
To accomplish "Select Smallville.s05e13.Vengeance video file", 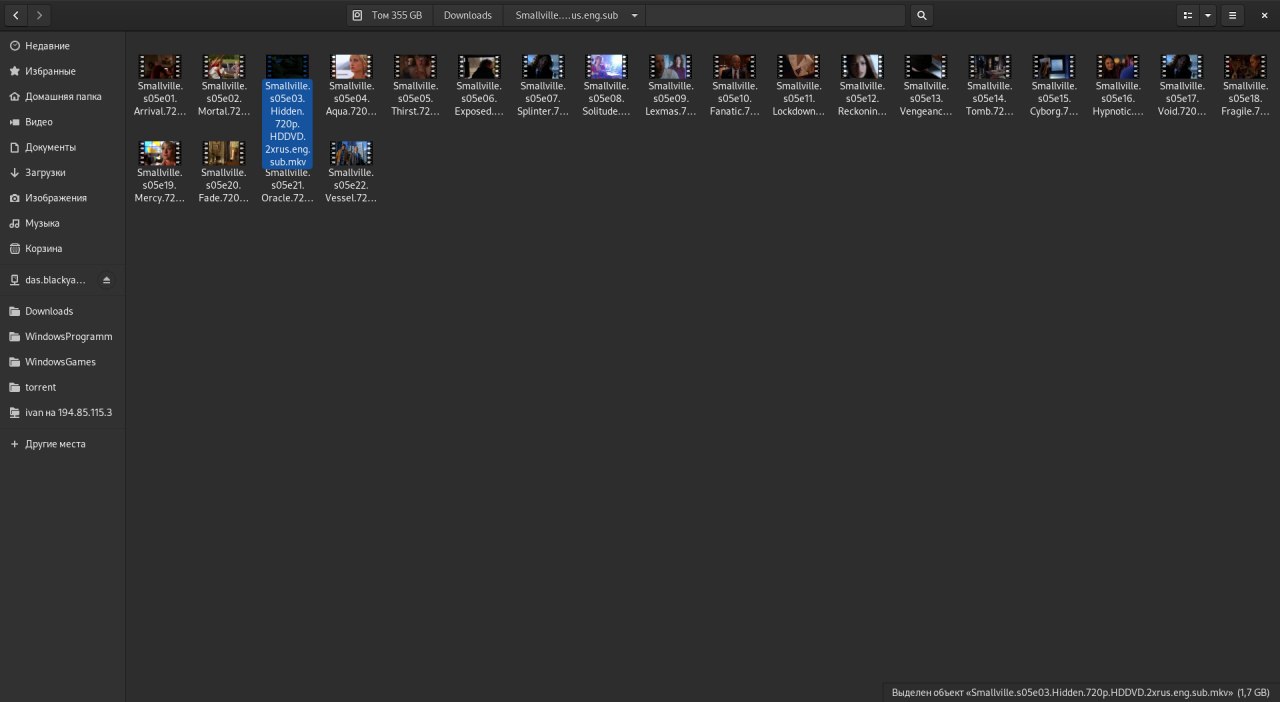I will (x=926, y=85).
